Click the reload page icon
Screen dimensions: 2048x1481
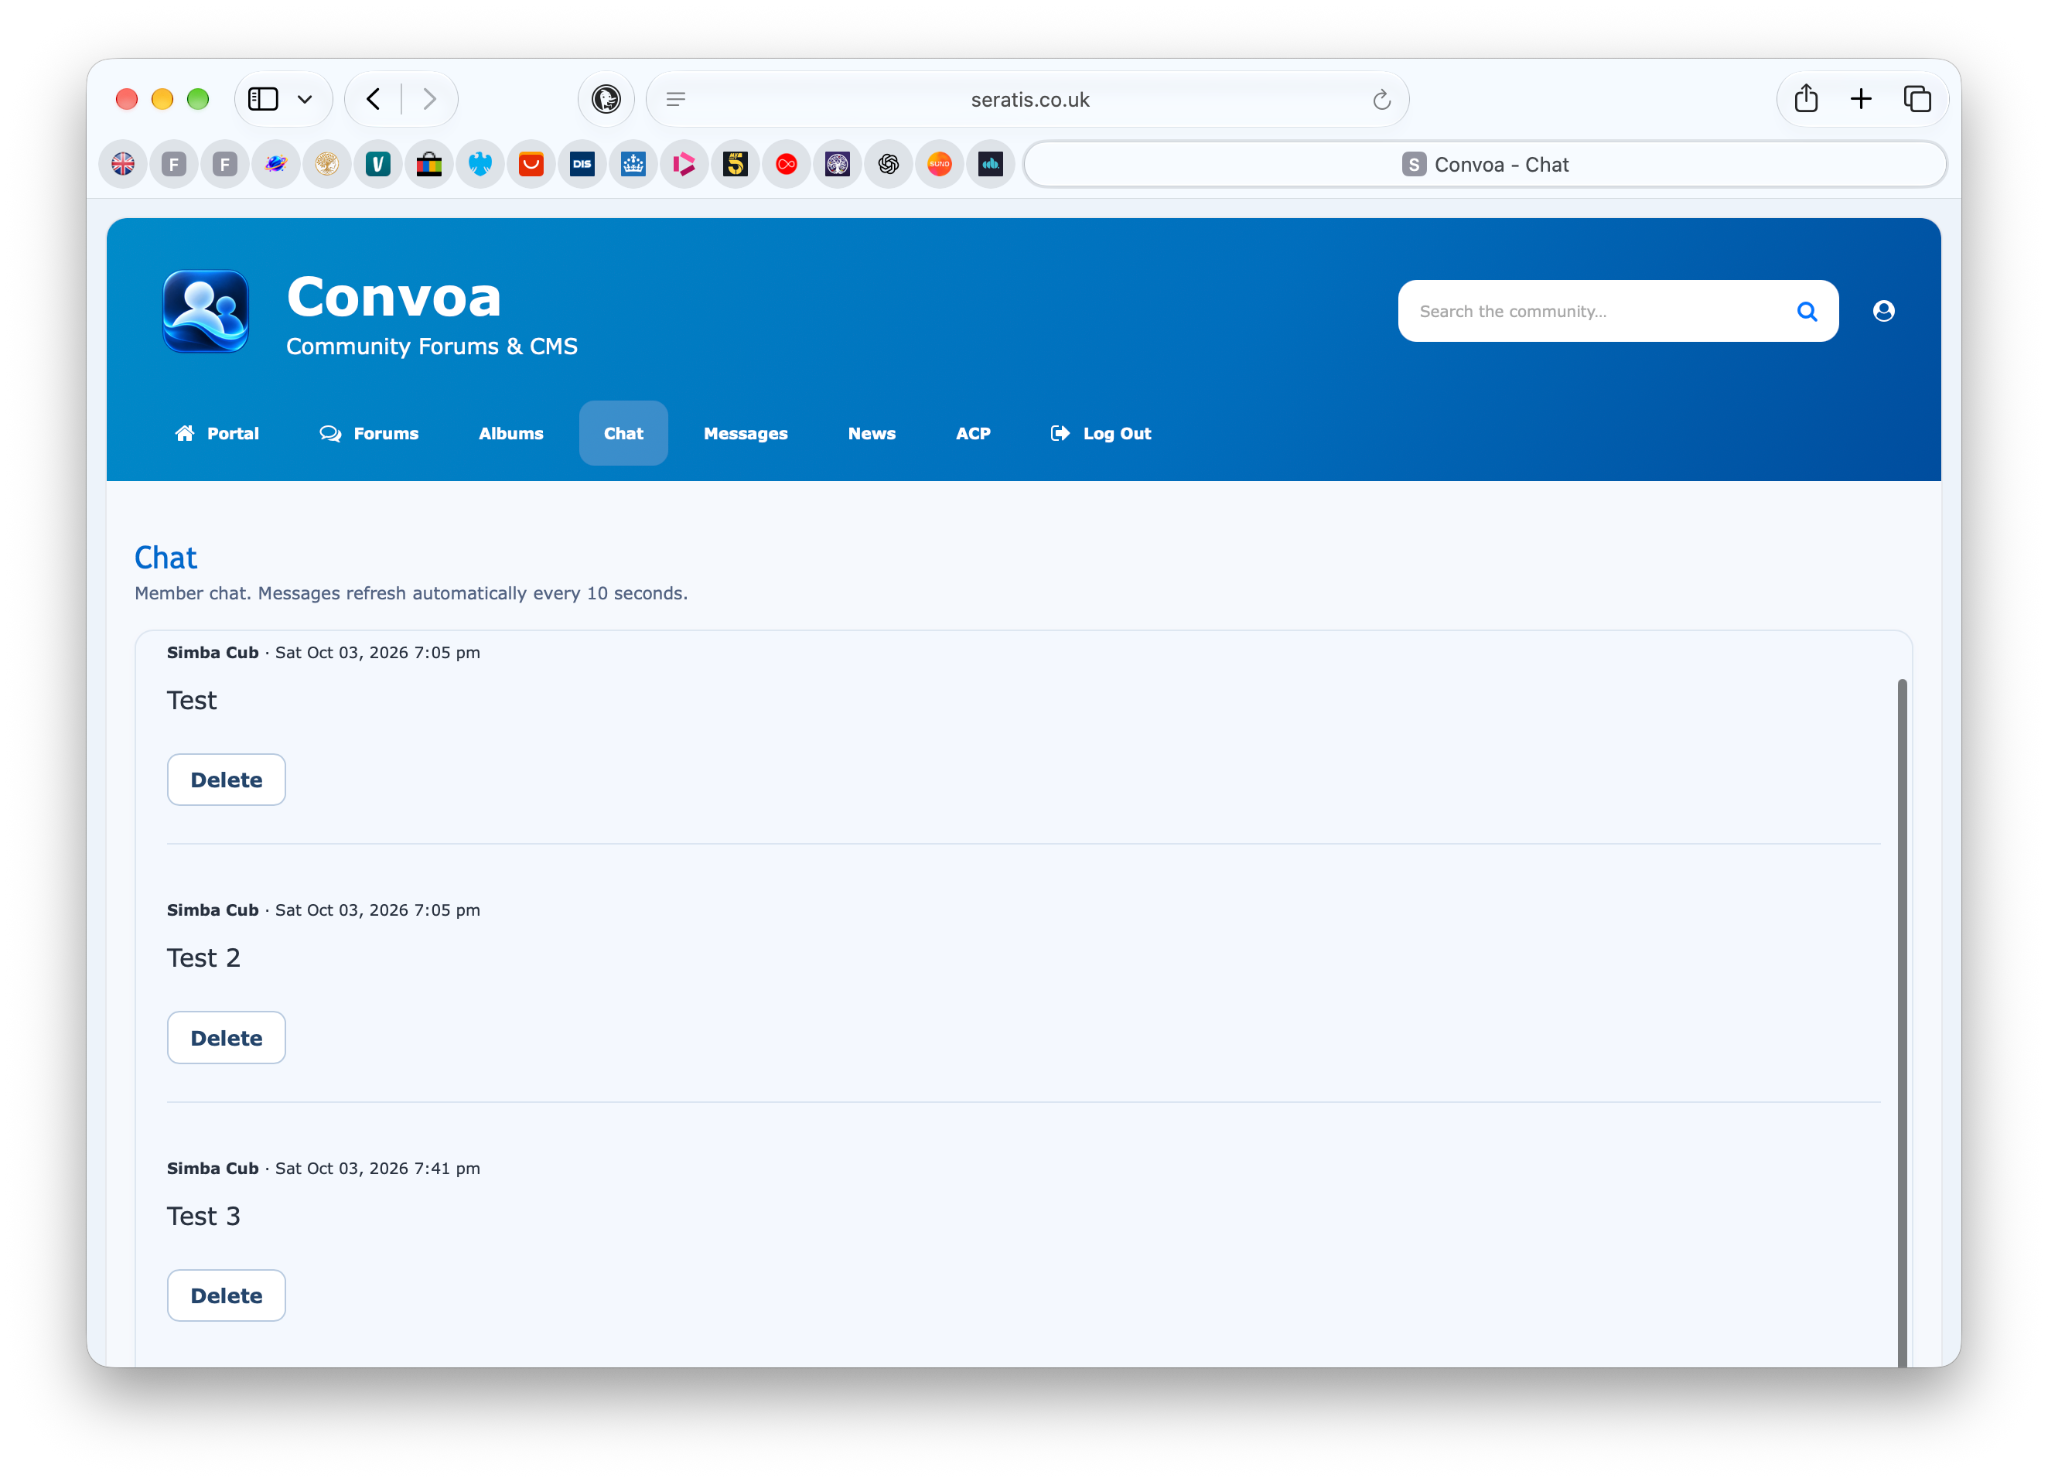[x=1381, y=99]
